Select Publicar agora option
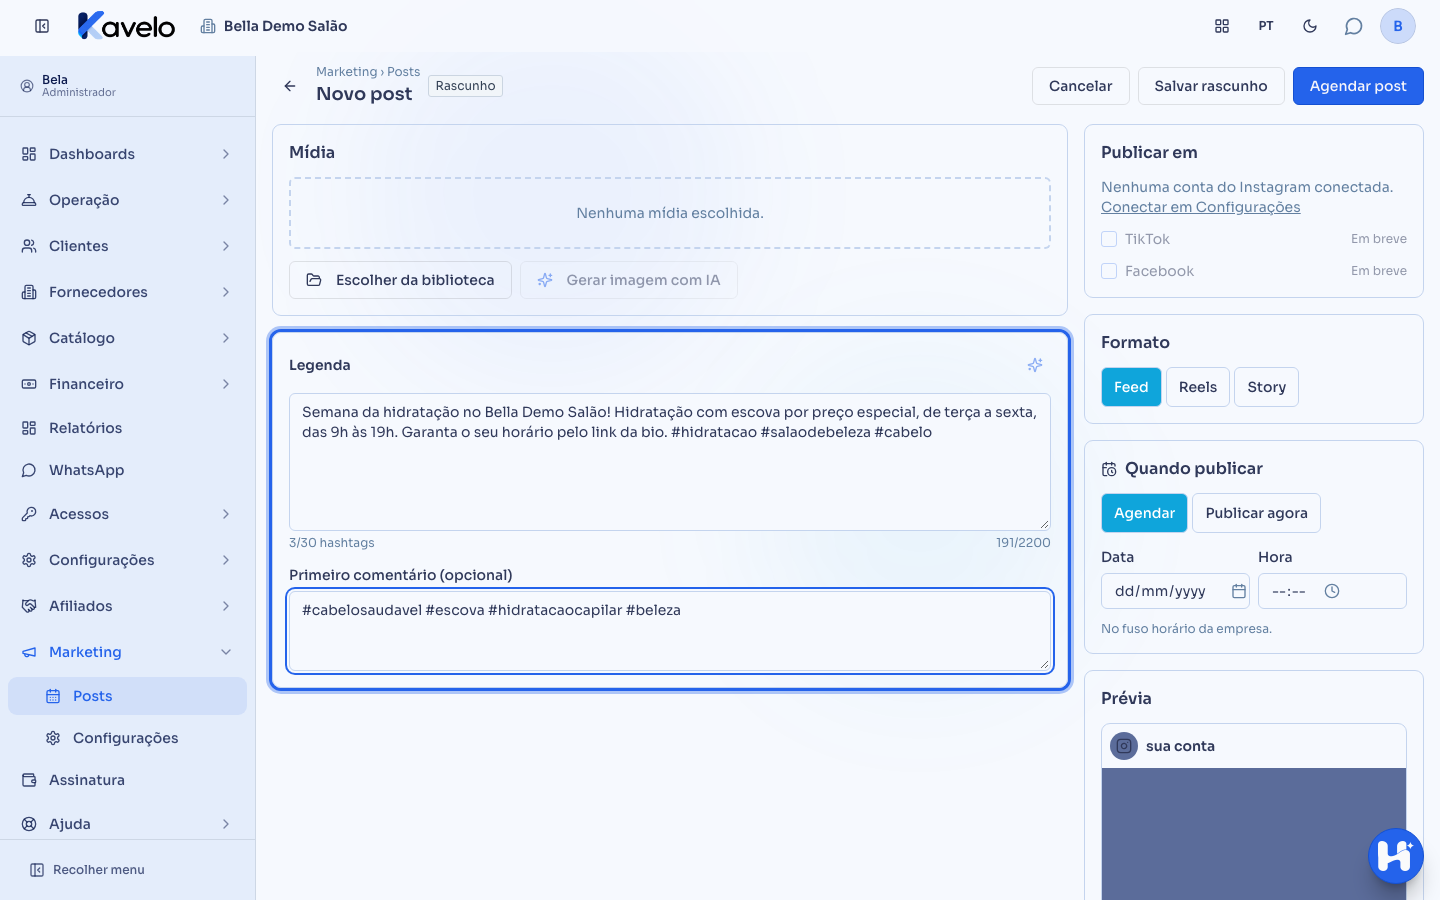Image resolution: width=1440 pixels, height=900 pixels. click(x=1256, y=513)
